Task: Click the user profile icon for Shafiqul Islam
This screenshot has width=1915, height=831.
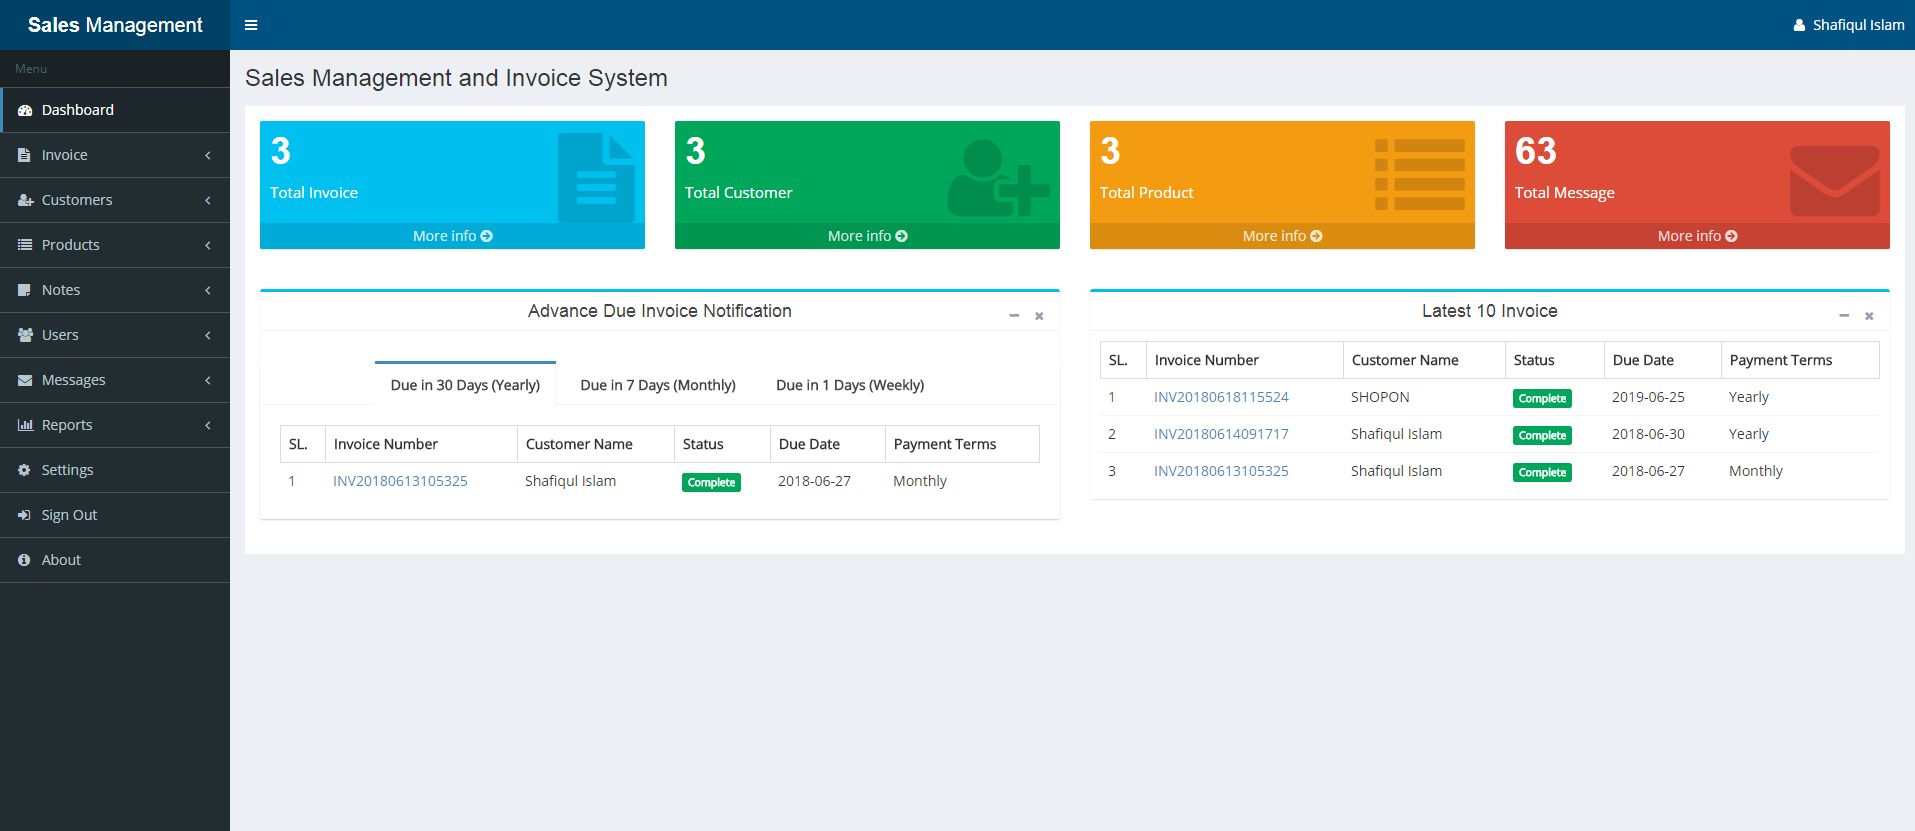Action: (x=1799, y=25)
